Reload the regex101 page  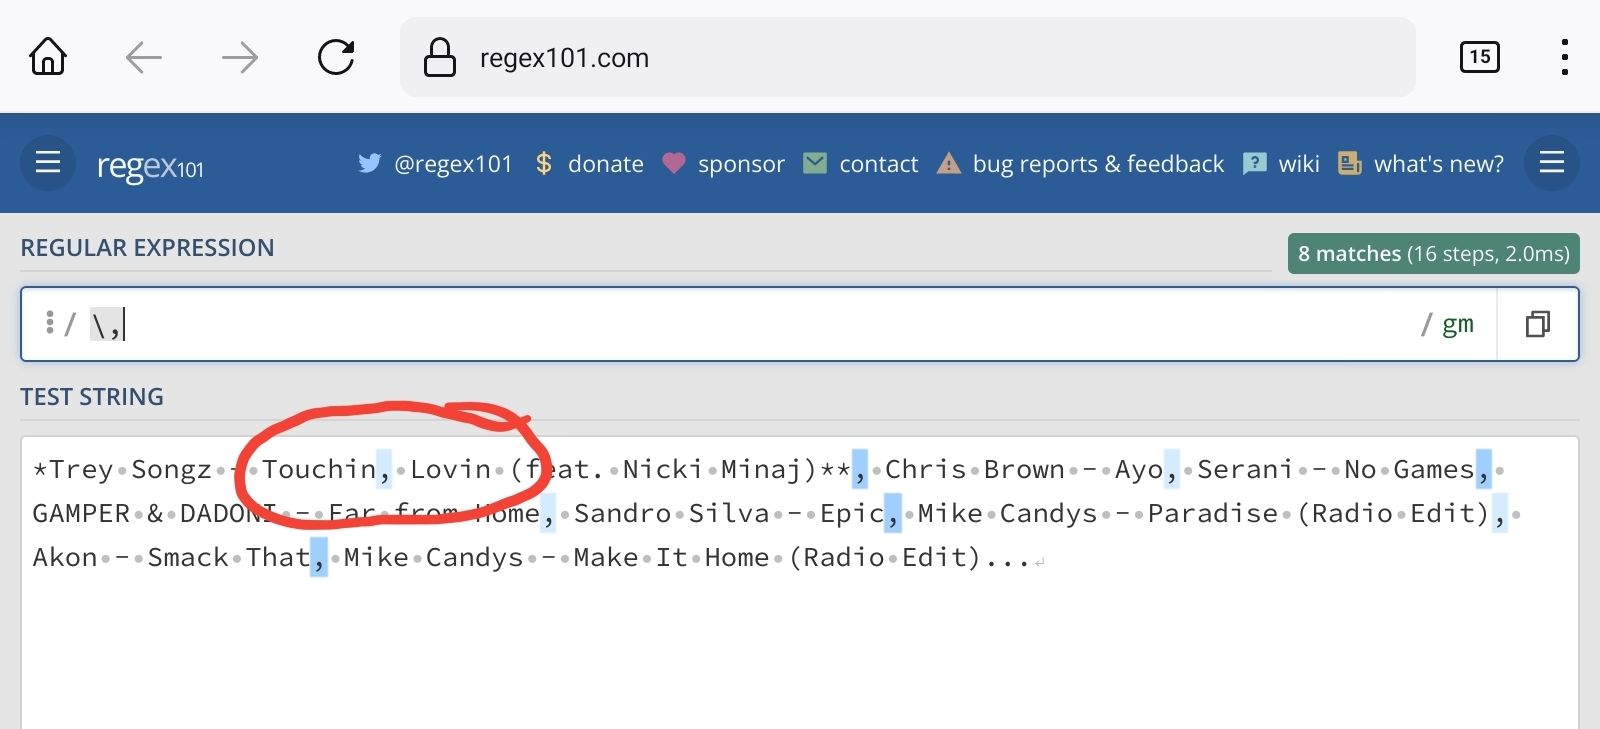(336, 57)
